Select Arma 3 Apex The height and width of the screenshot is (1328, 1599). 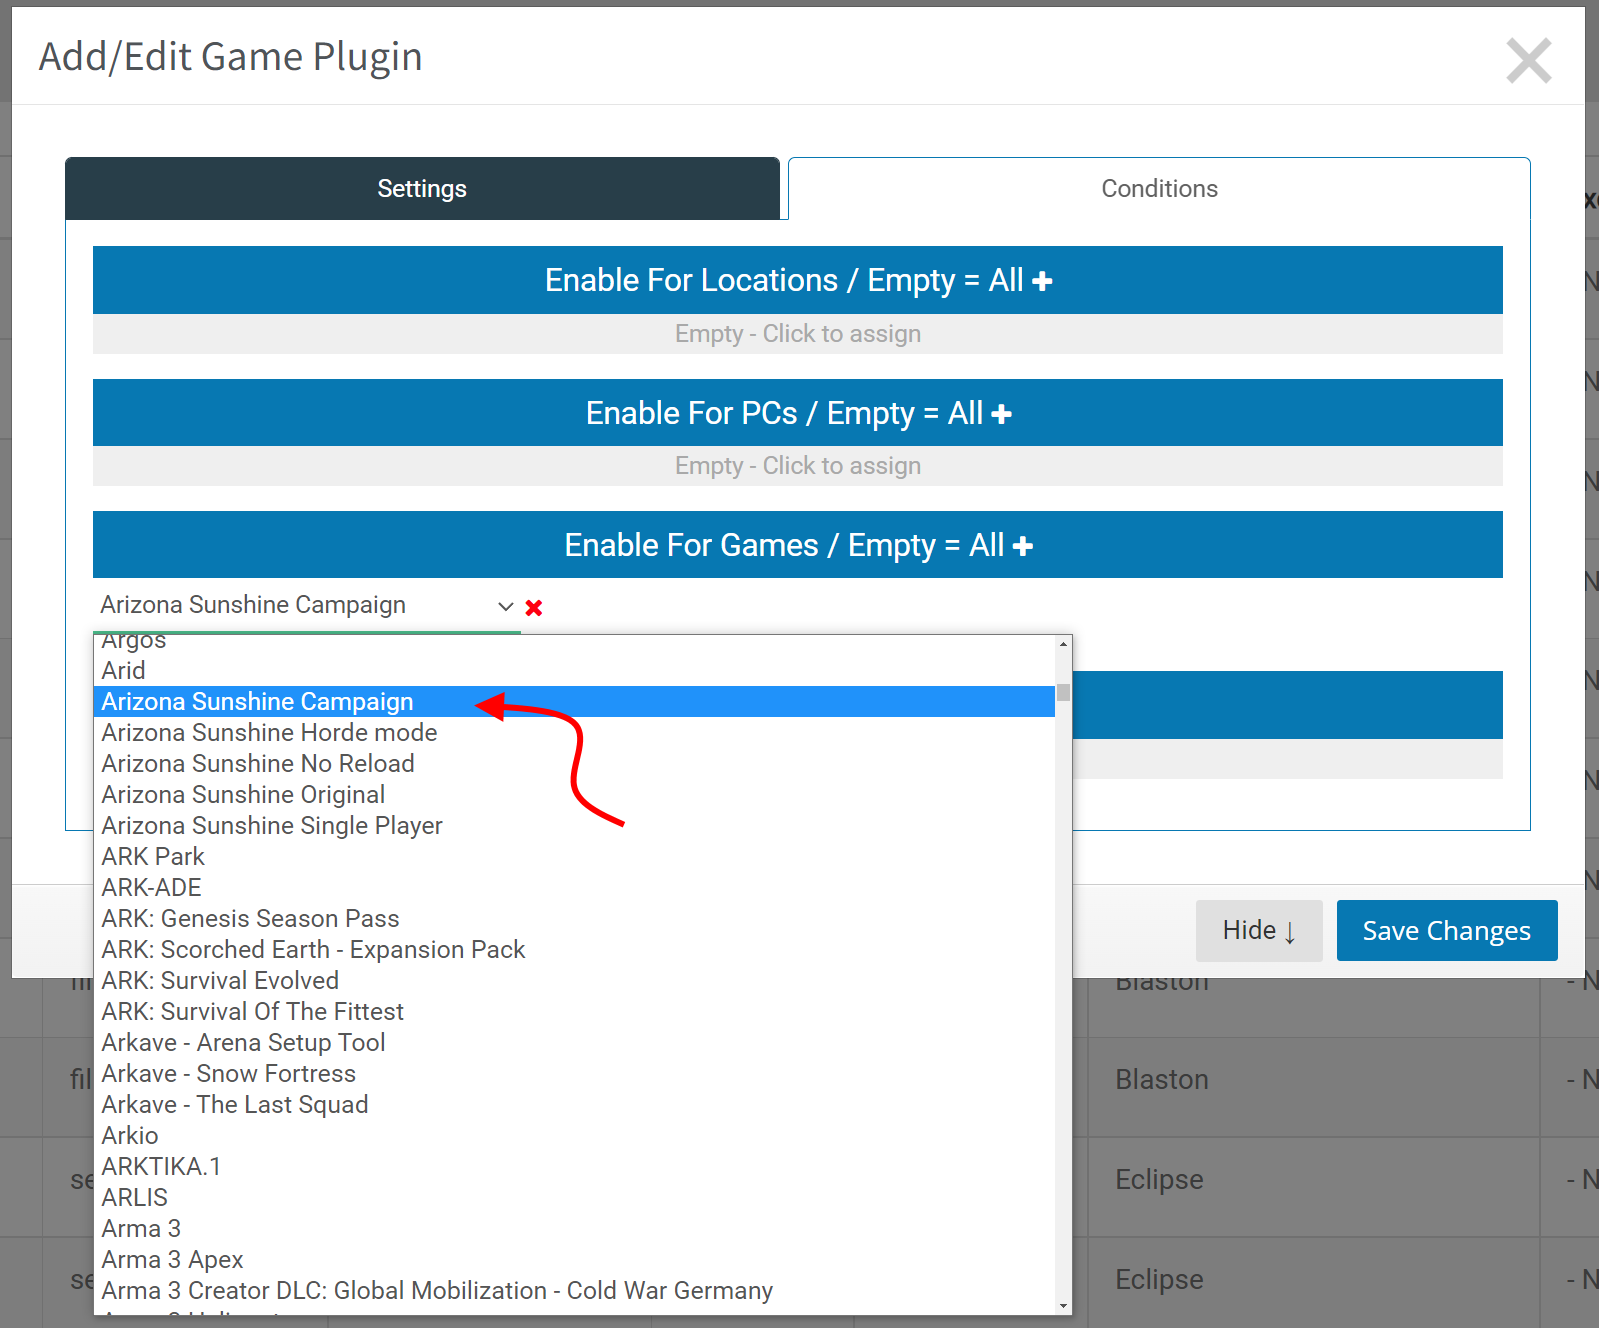[575, 1259]
